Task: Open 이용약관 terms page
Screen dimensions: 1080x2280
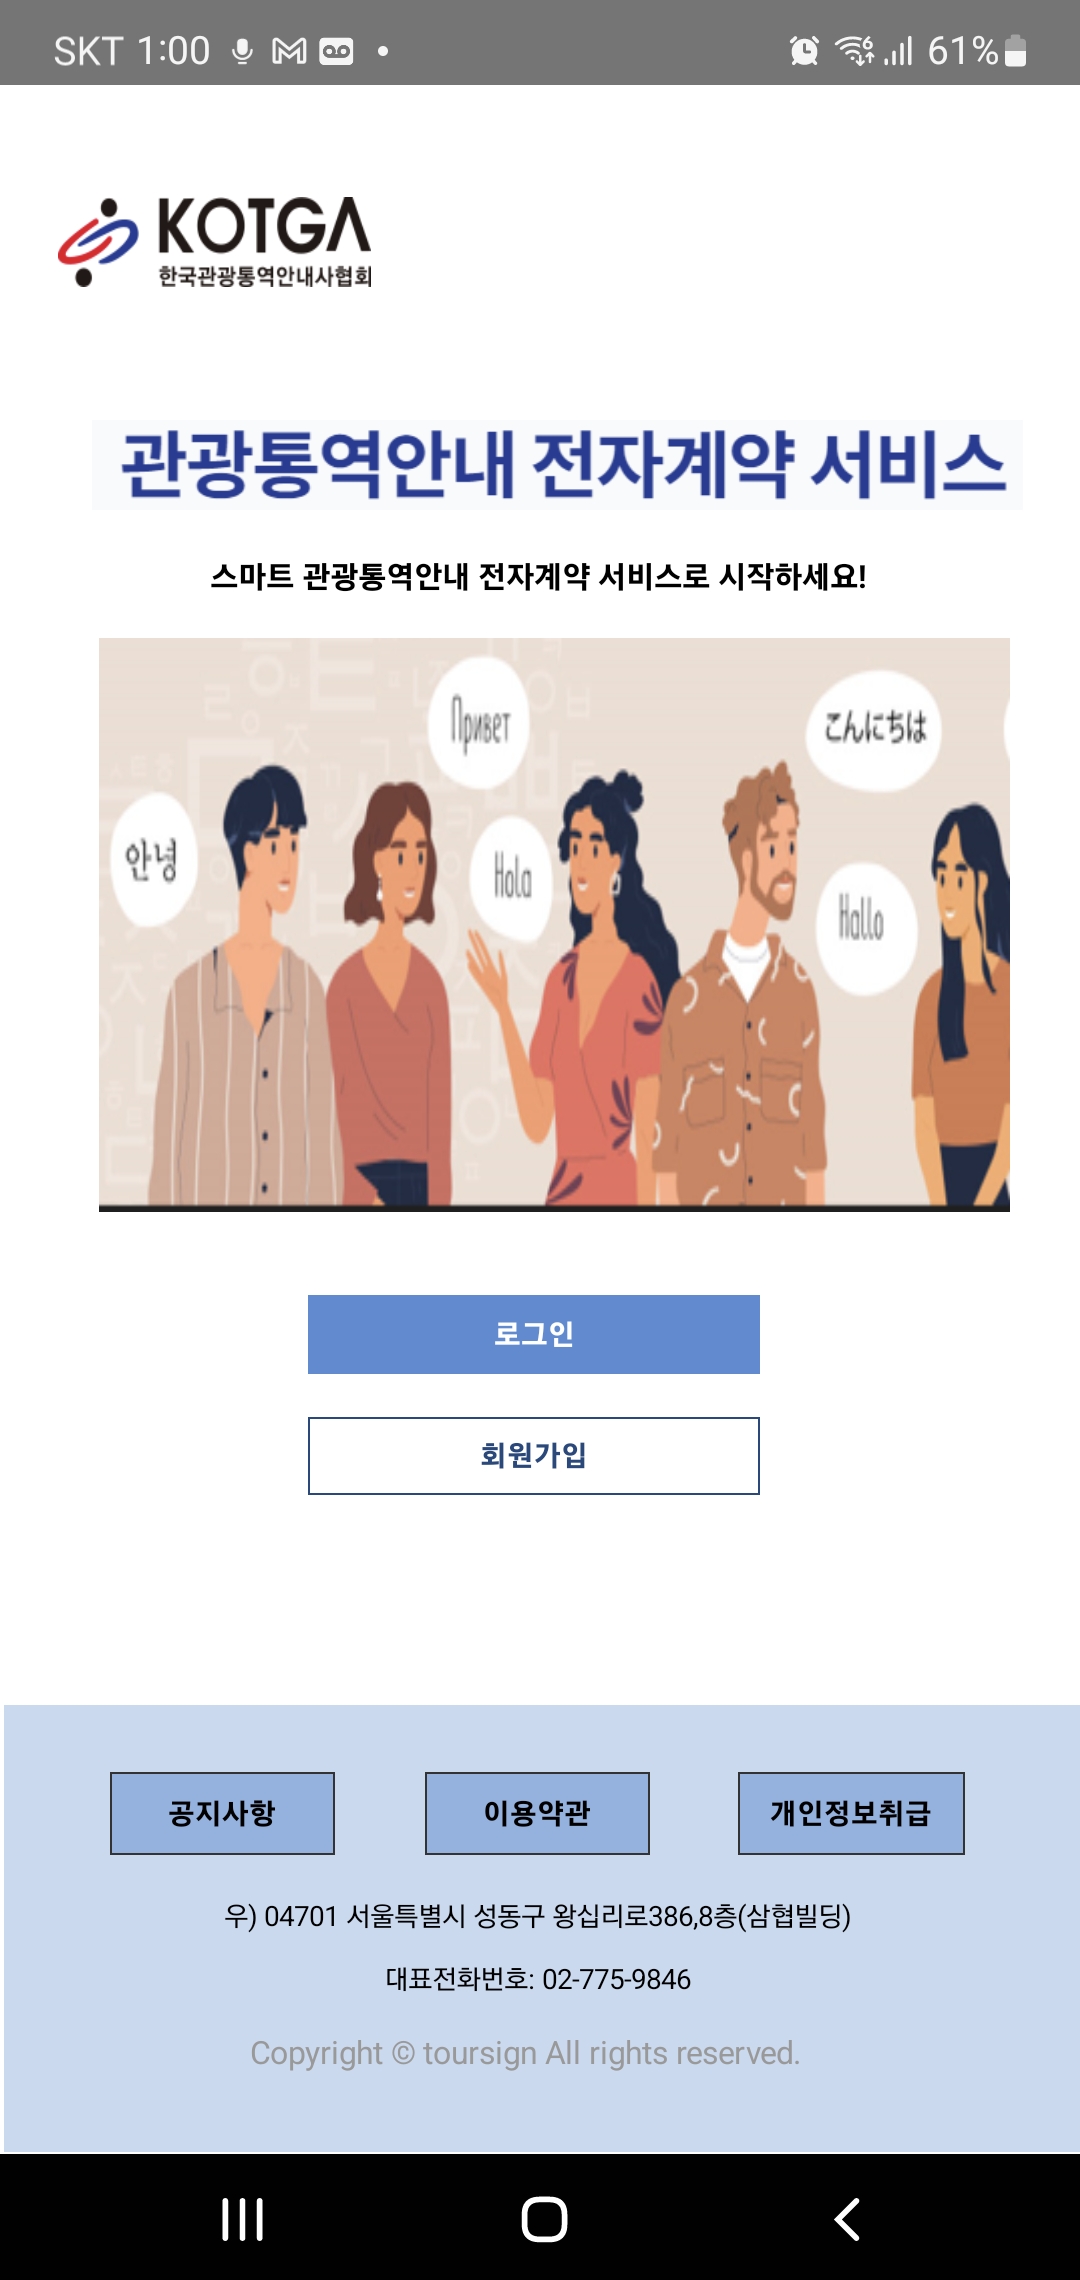Action: (x=537, y=1813)
